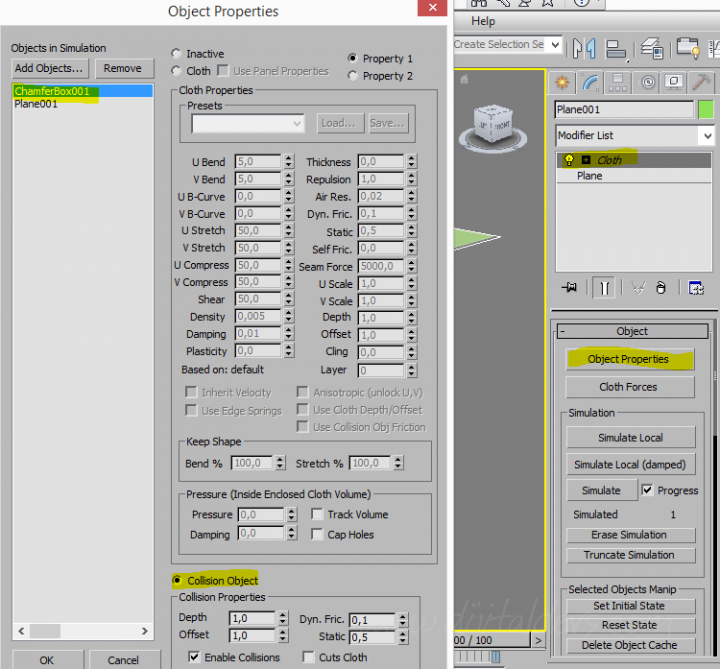720x669 pixels.
Task: Open the Create command panel tab
Action: (x=562, y=81)
